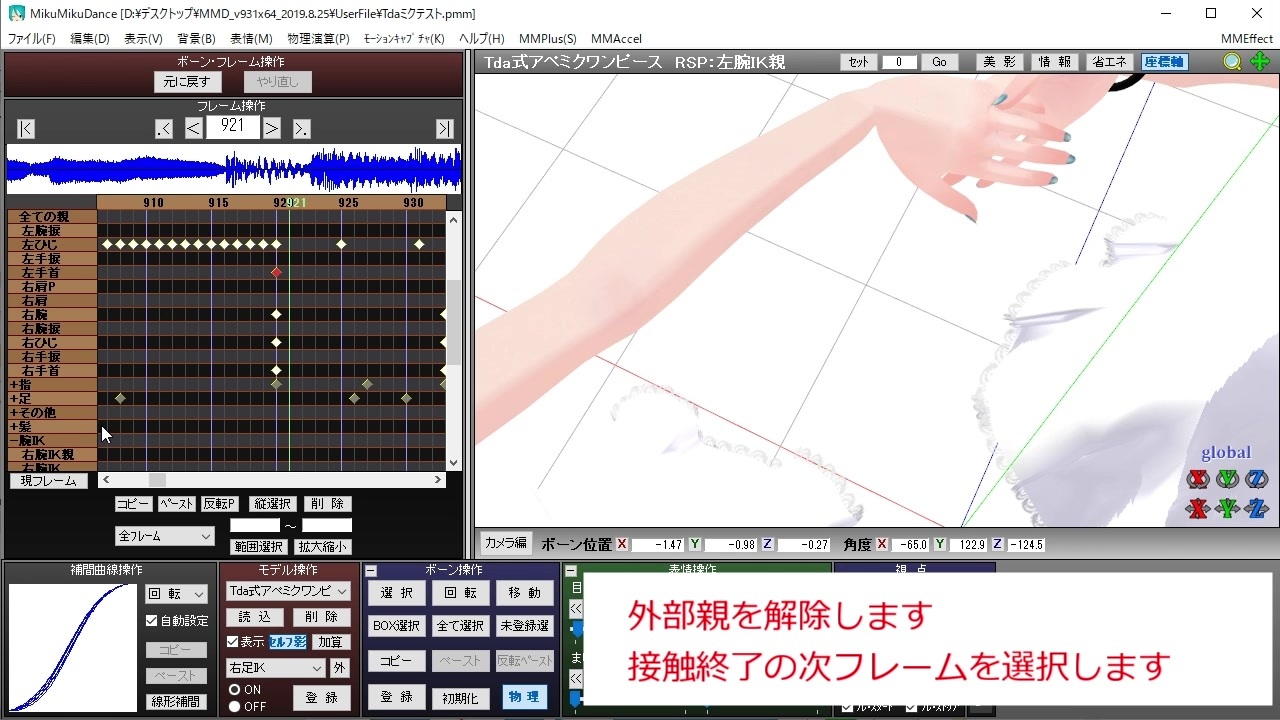Select the OFF radio button

click(235, 707)
